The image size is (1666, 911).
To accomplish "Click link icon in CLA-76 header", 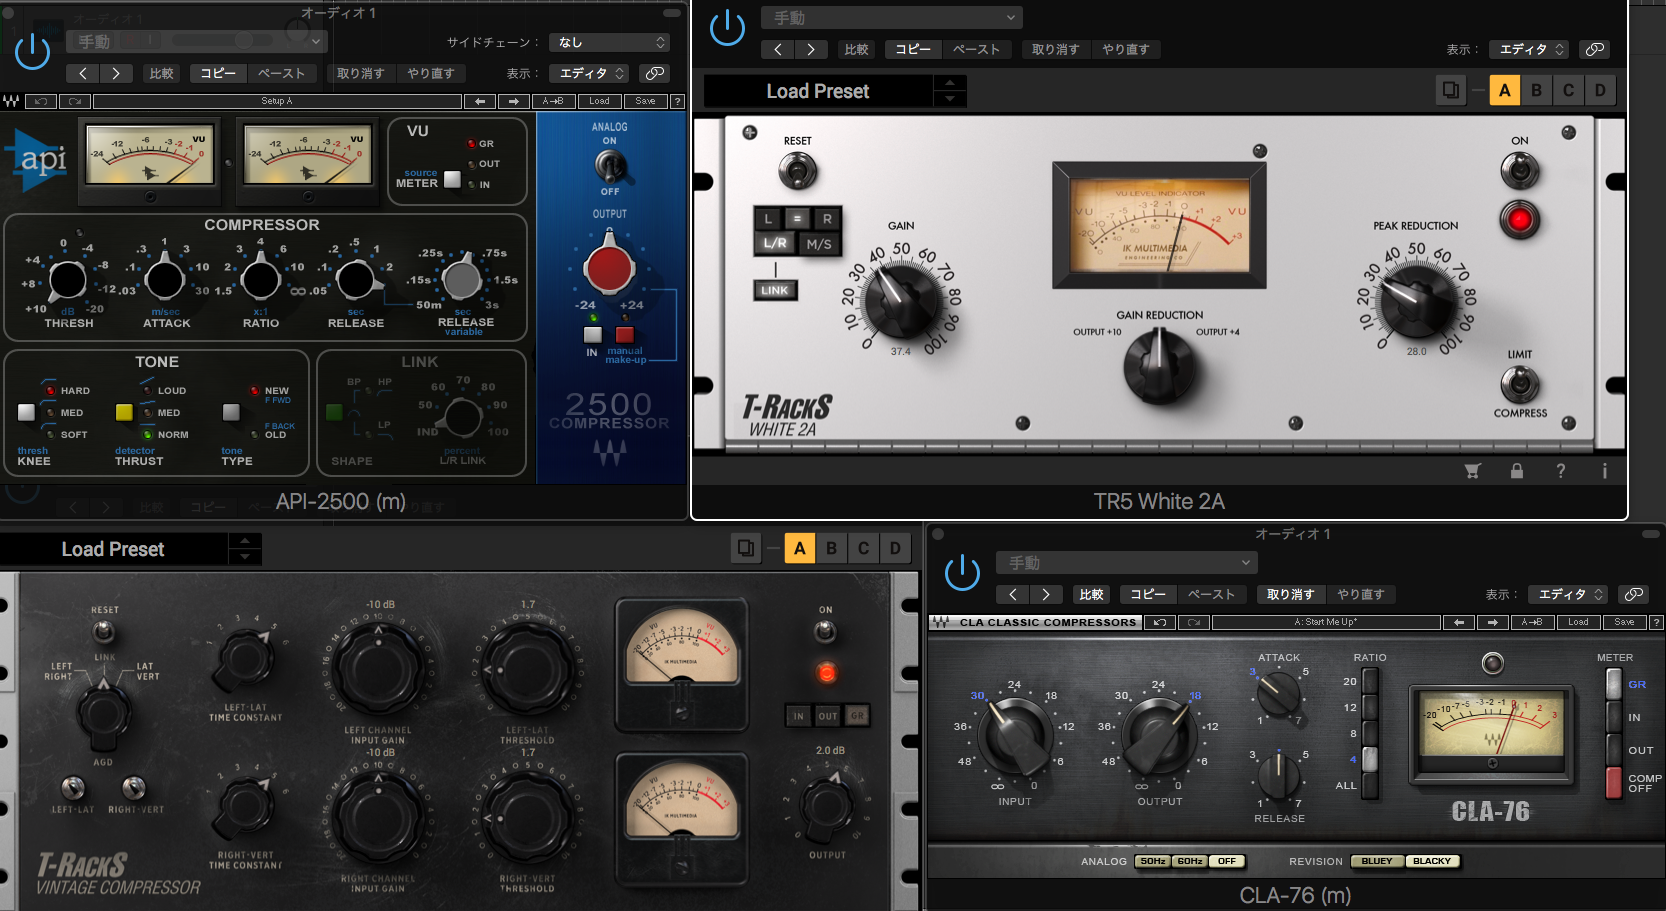I will click(1633, 594).
